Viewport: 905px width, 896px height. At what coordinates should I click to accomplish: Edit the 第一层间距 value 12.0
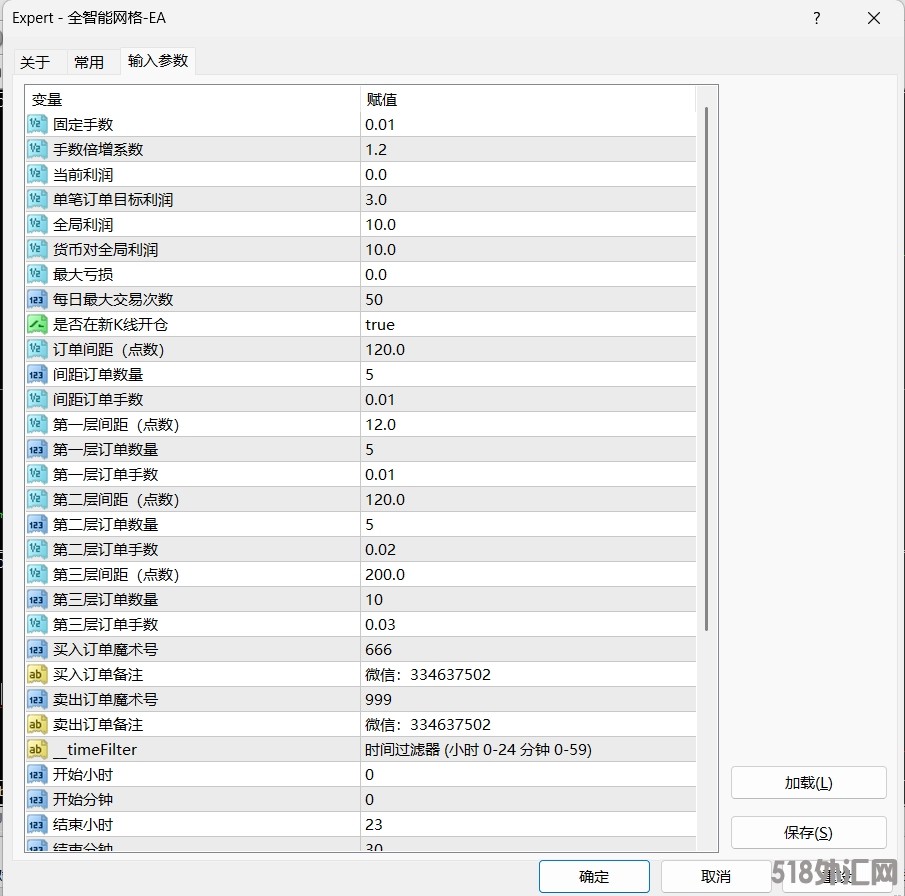[528, 424]
